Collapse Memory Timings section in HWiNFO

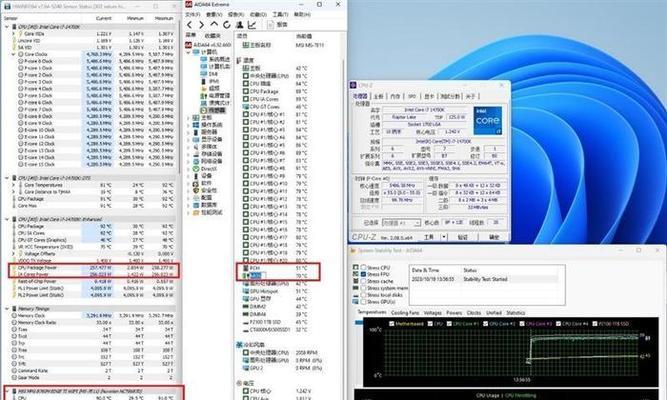(x=7, y=309)
